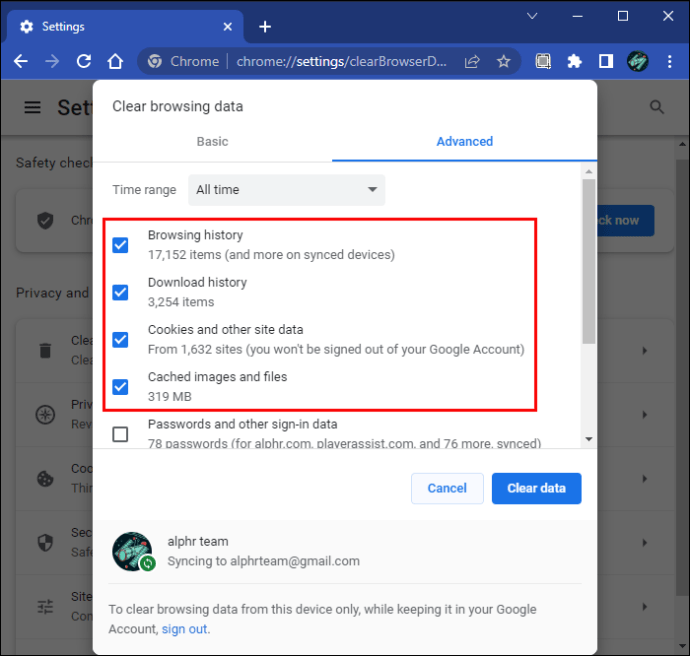
Task: Switch to the Basic tab
Action: coord(212,142)
